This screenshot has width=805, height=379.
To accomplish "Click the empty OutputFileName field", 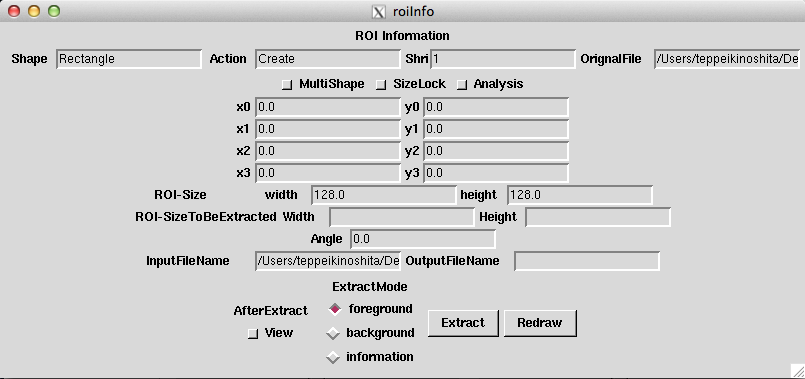I will 587,261.
